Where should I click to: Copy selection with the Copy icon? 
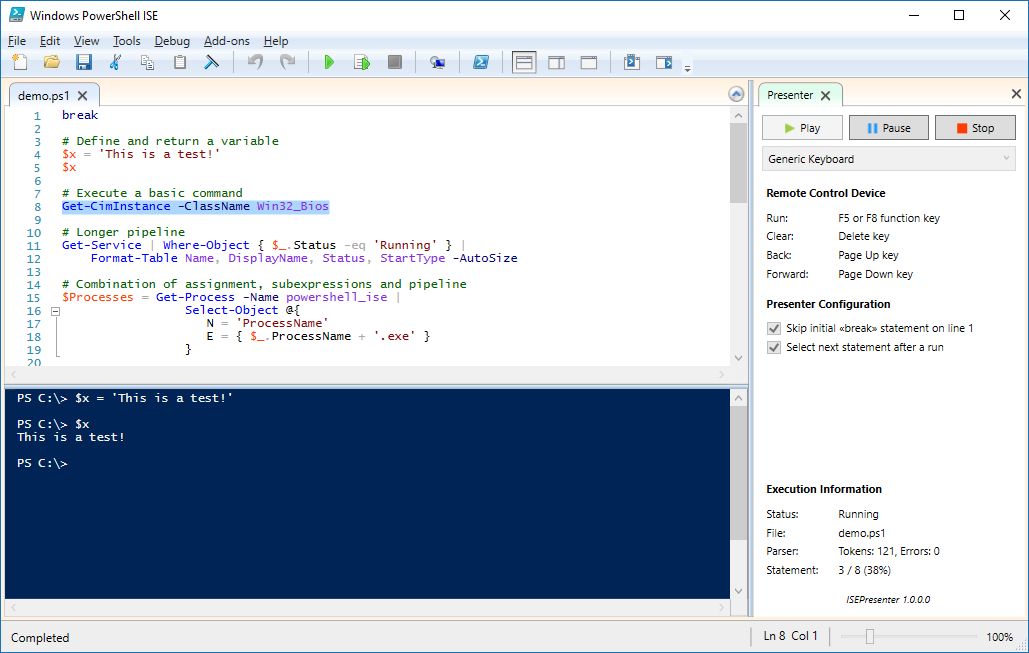point(147,62)
